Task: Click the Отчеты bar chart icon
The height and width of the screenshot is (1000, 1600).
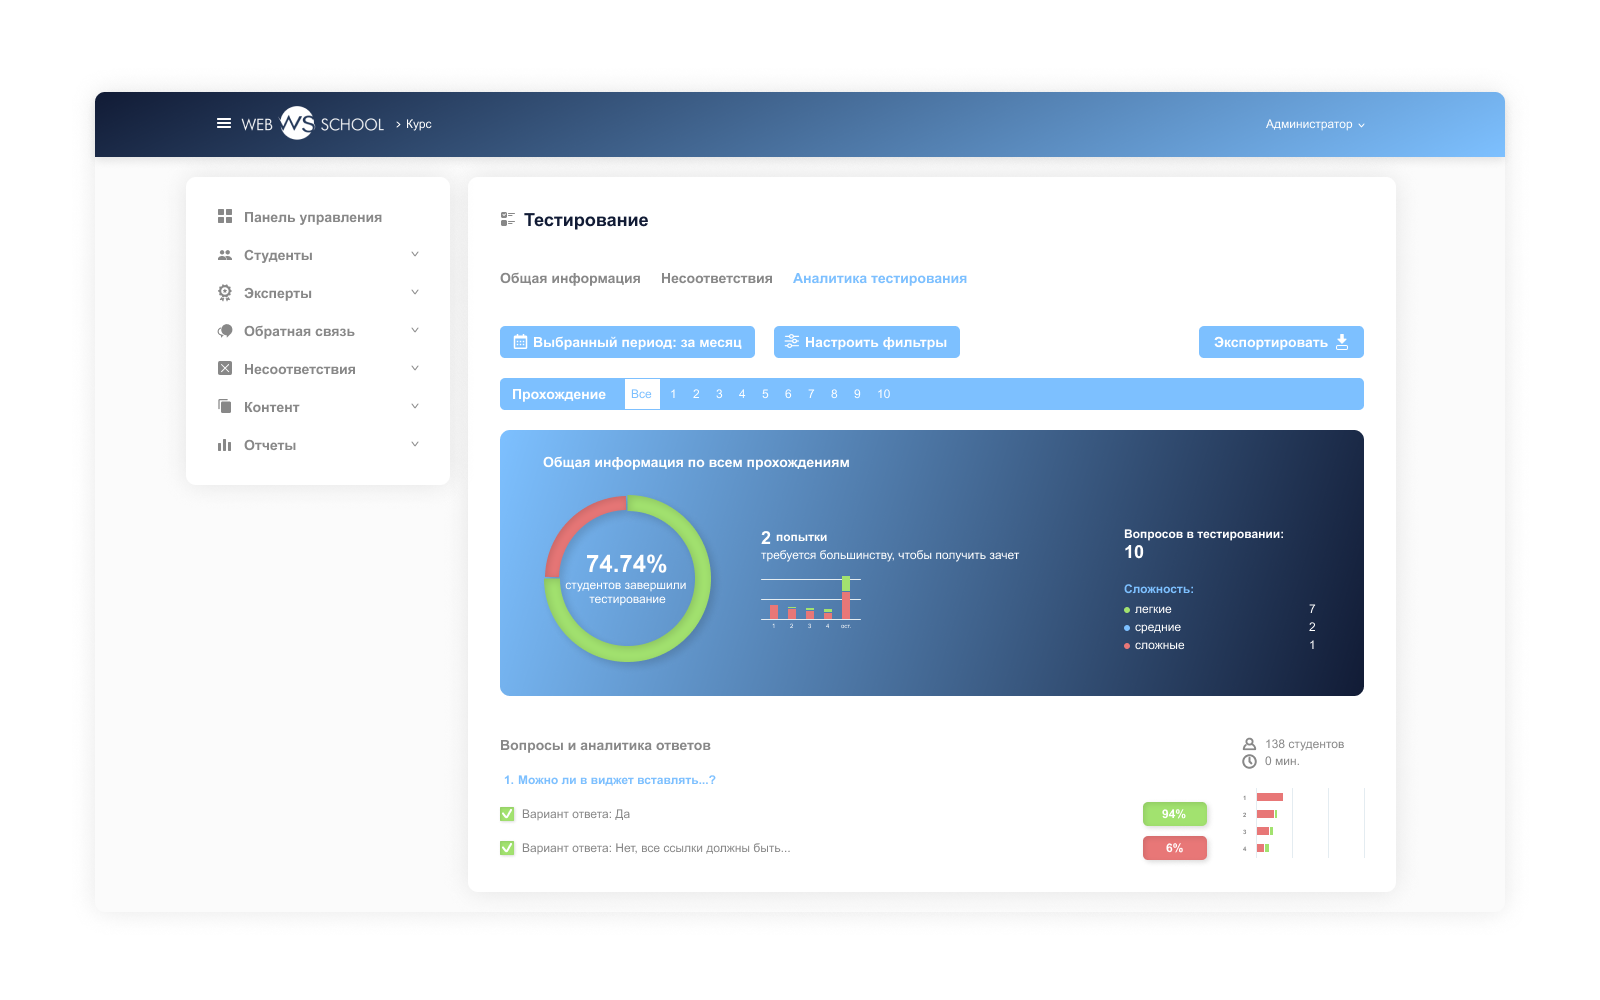Action: click(225, 445)
